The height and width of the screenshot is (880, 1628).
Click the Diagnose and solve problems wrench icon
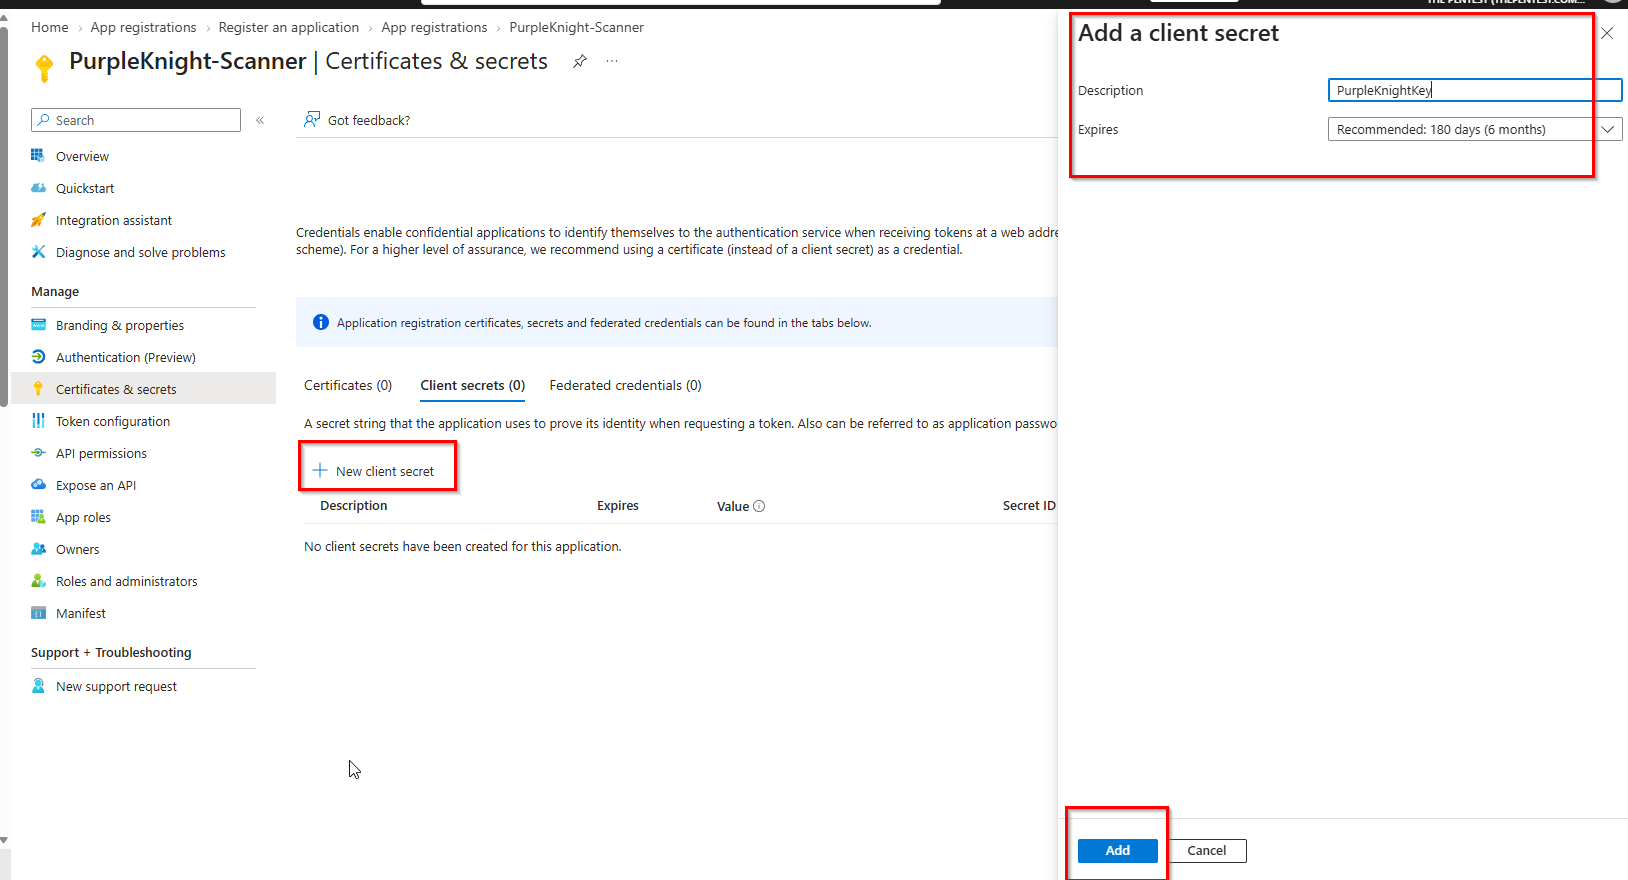(x=38, y=252)
